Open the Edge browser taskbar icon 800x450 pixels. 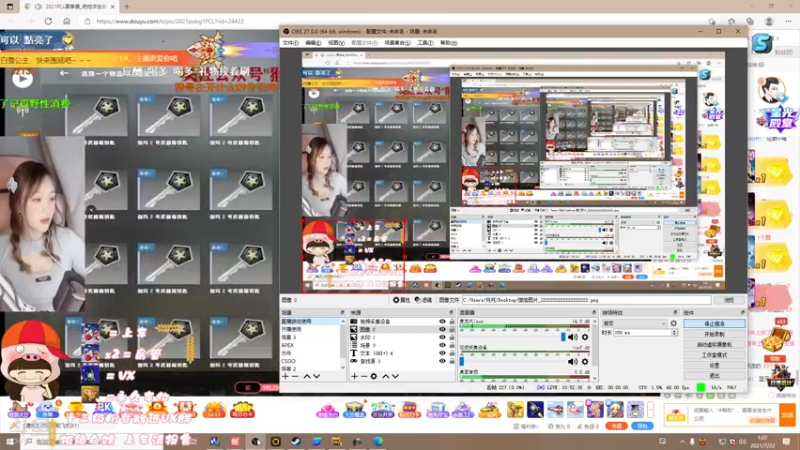click(x=378, y=441)
